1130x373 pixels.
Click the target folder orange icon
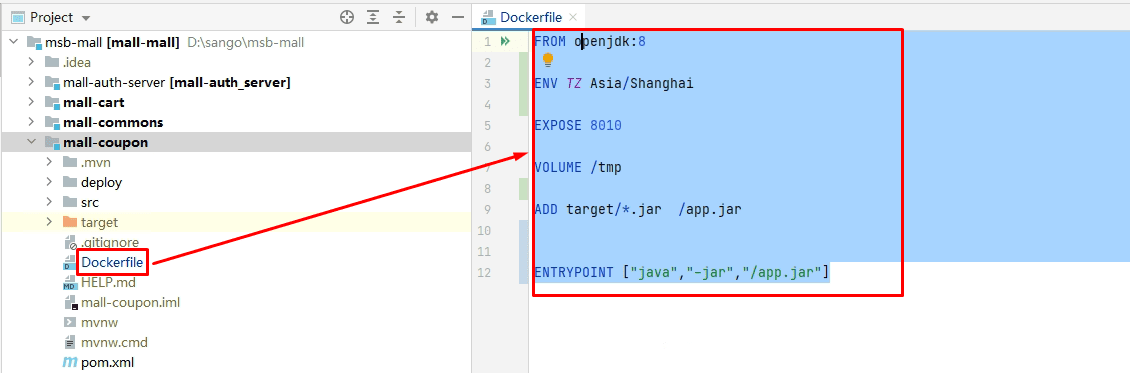(x=70, y=223)
